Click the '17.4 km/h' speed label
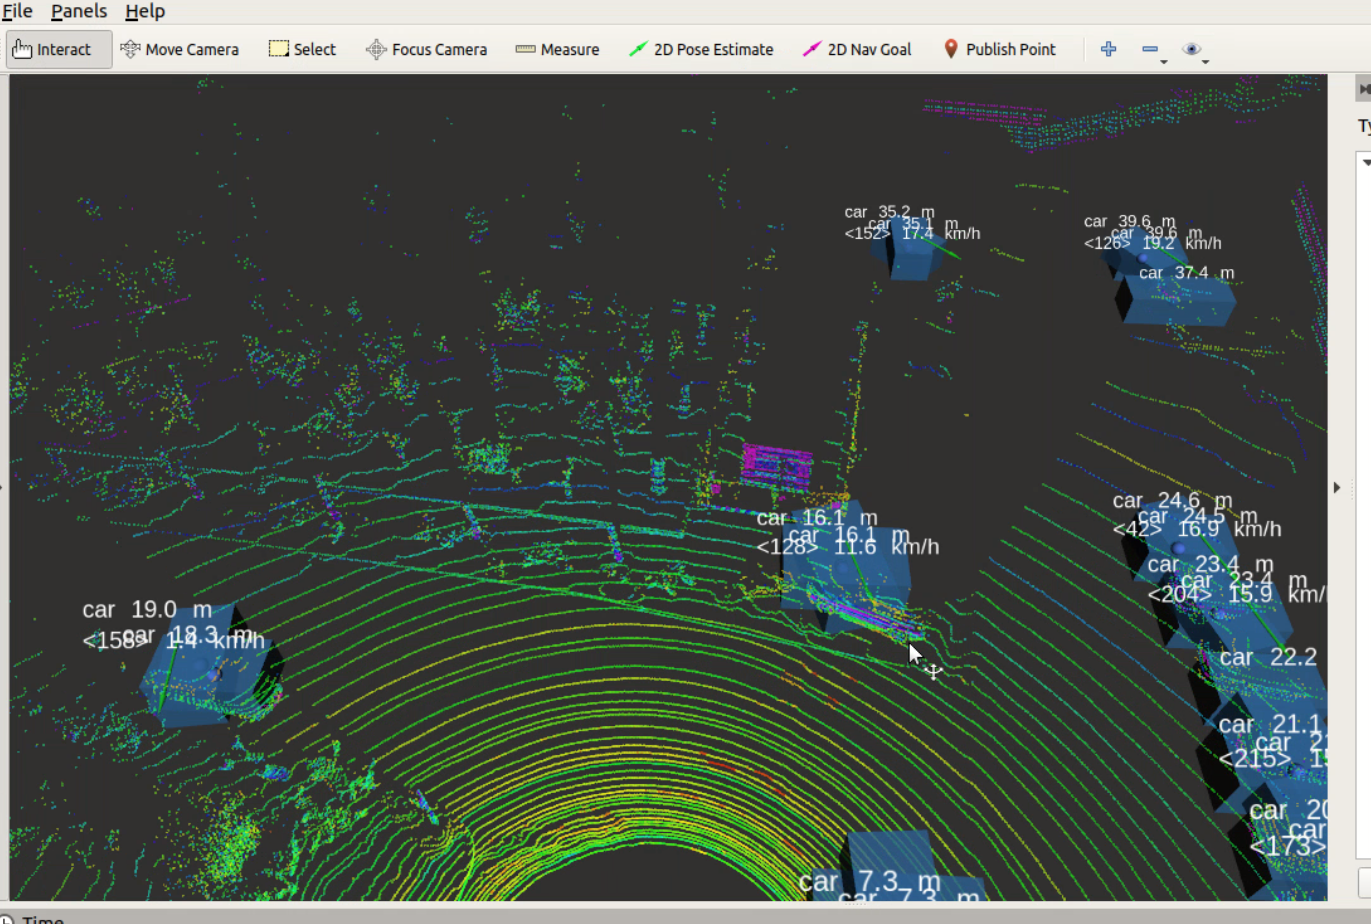This screenshot has height=924, width=1371. point(941,233)
